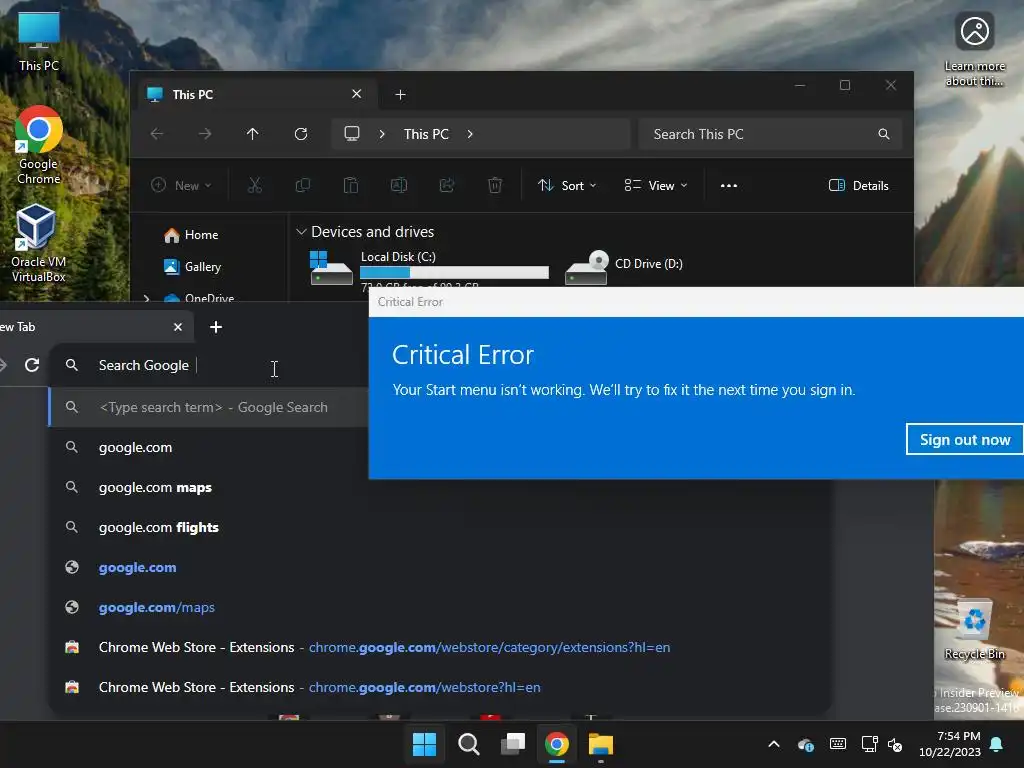1024x768 pixels.
Task: Open the See more ellipsis menu in Explorer
Action: [x=729, y=185]
